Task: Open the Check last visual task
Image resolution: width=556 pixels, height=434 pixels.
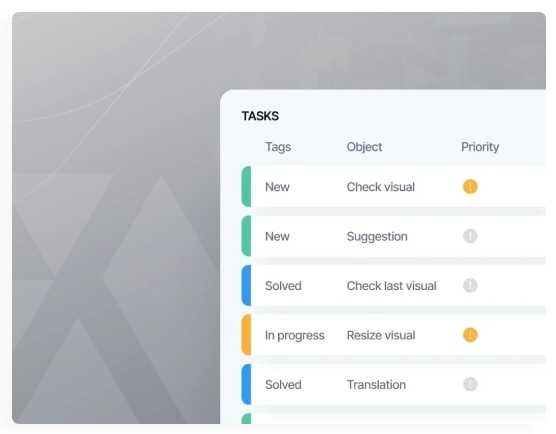Action: [x=391, y=286]
